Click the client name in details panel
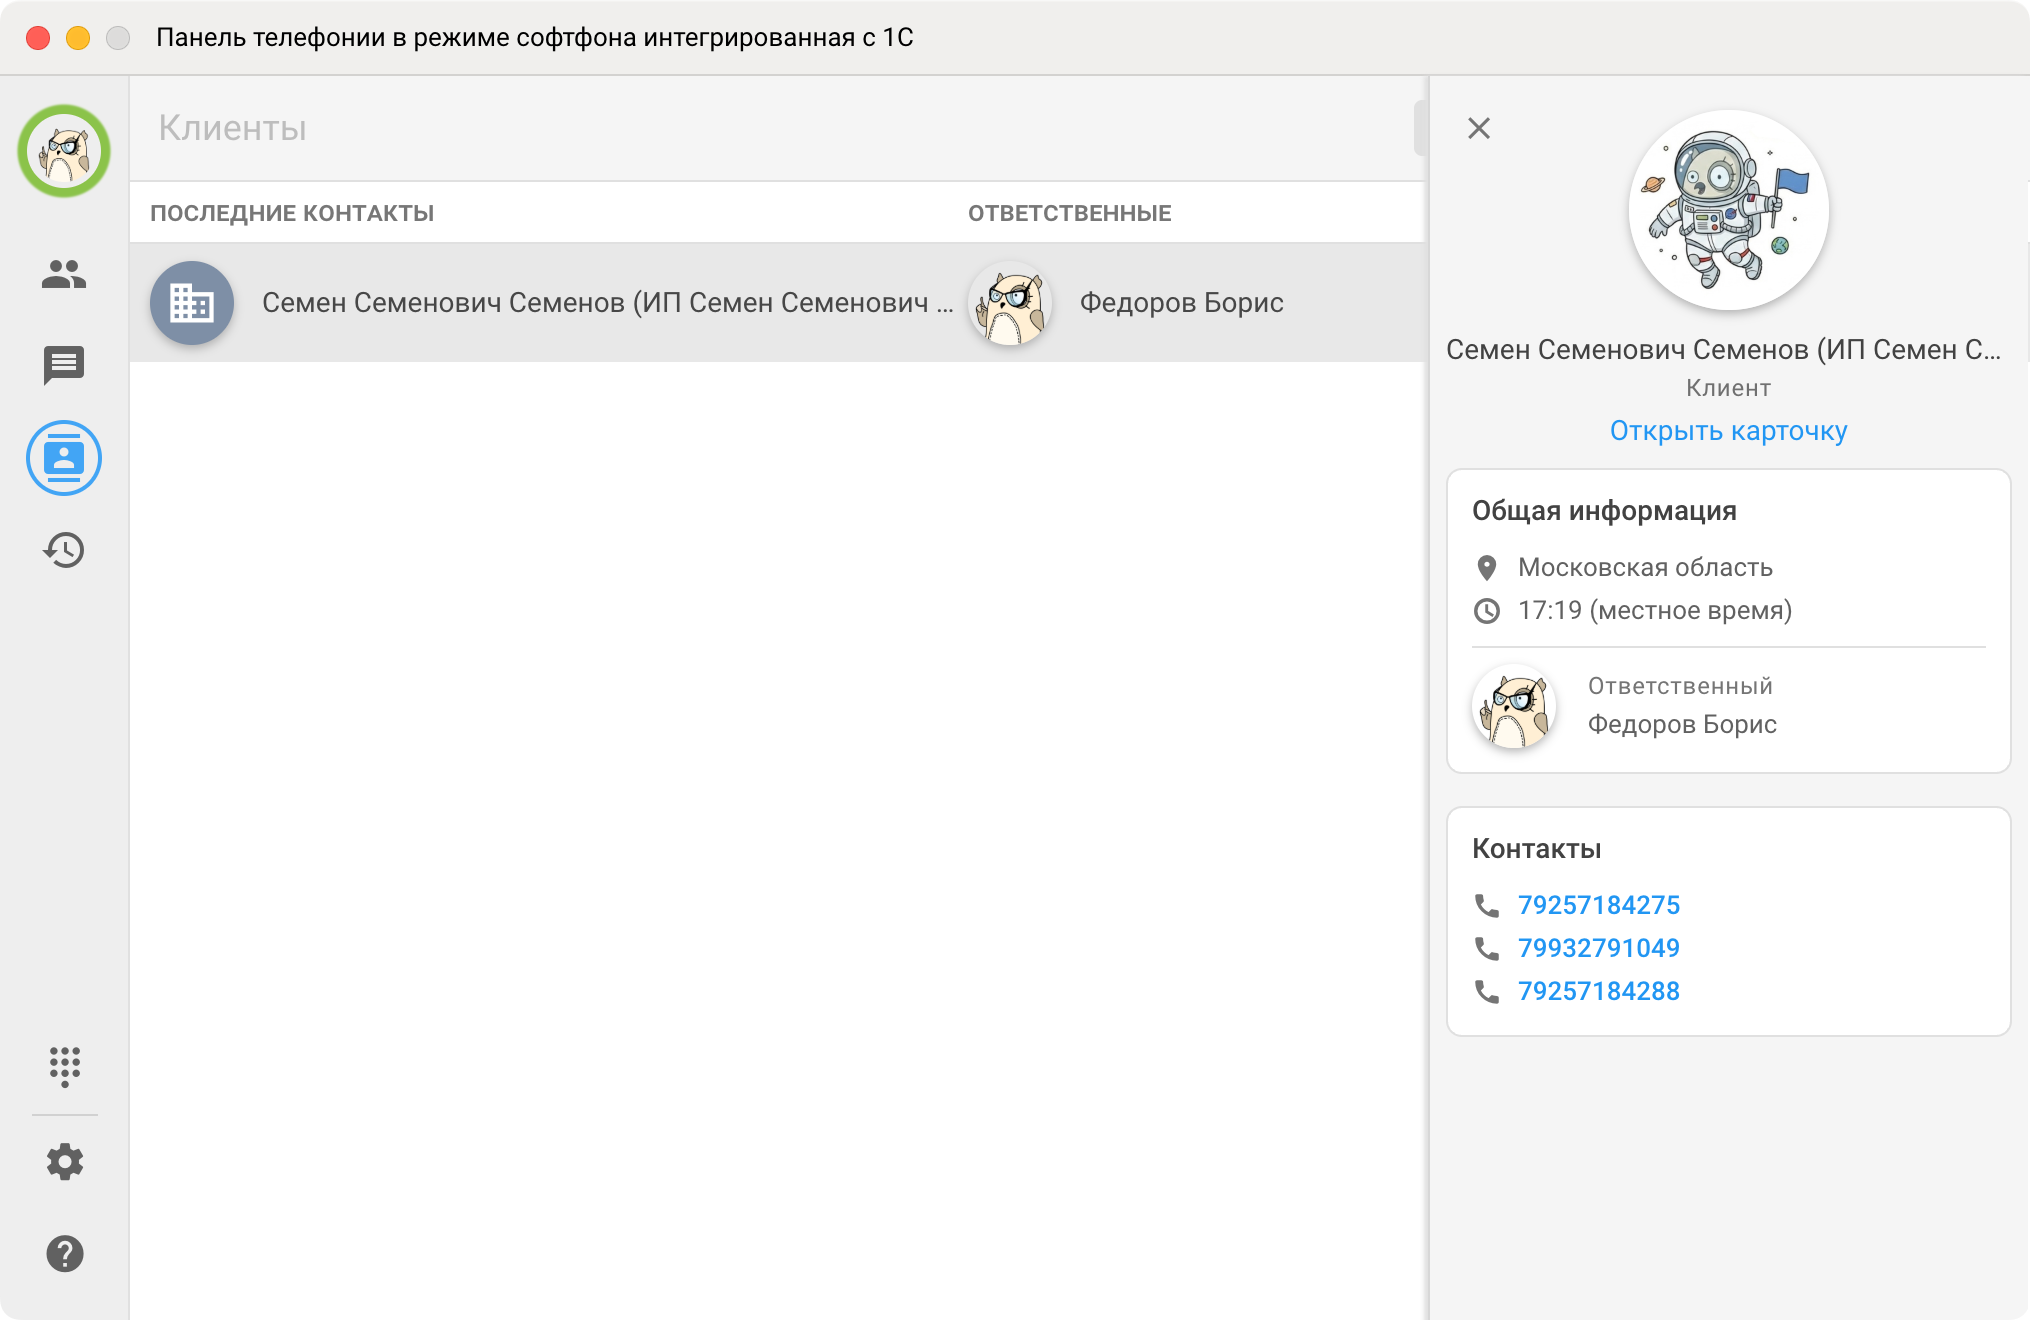The width and height of the screenshot is (2030, 1320). pyautogui.click(x=1724, y=349)
